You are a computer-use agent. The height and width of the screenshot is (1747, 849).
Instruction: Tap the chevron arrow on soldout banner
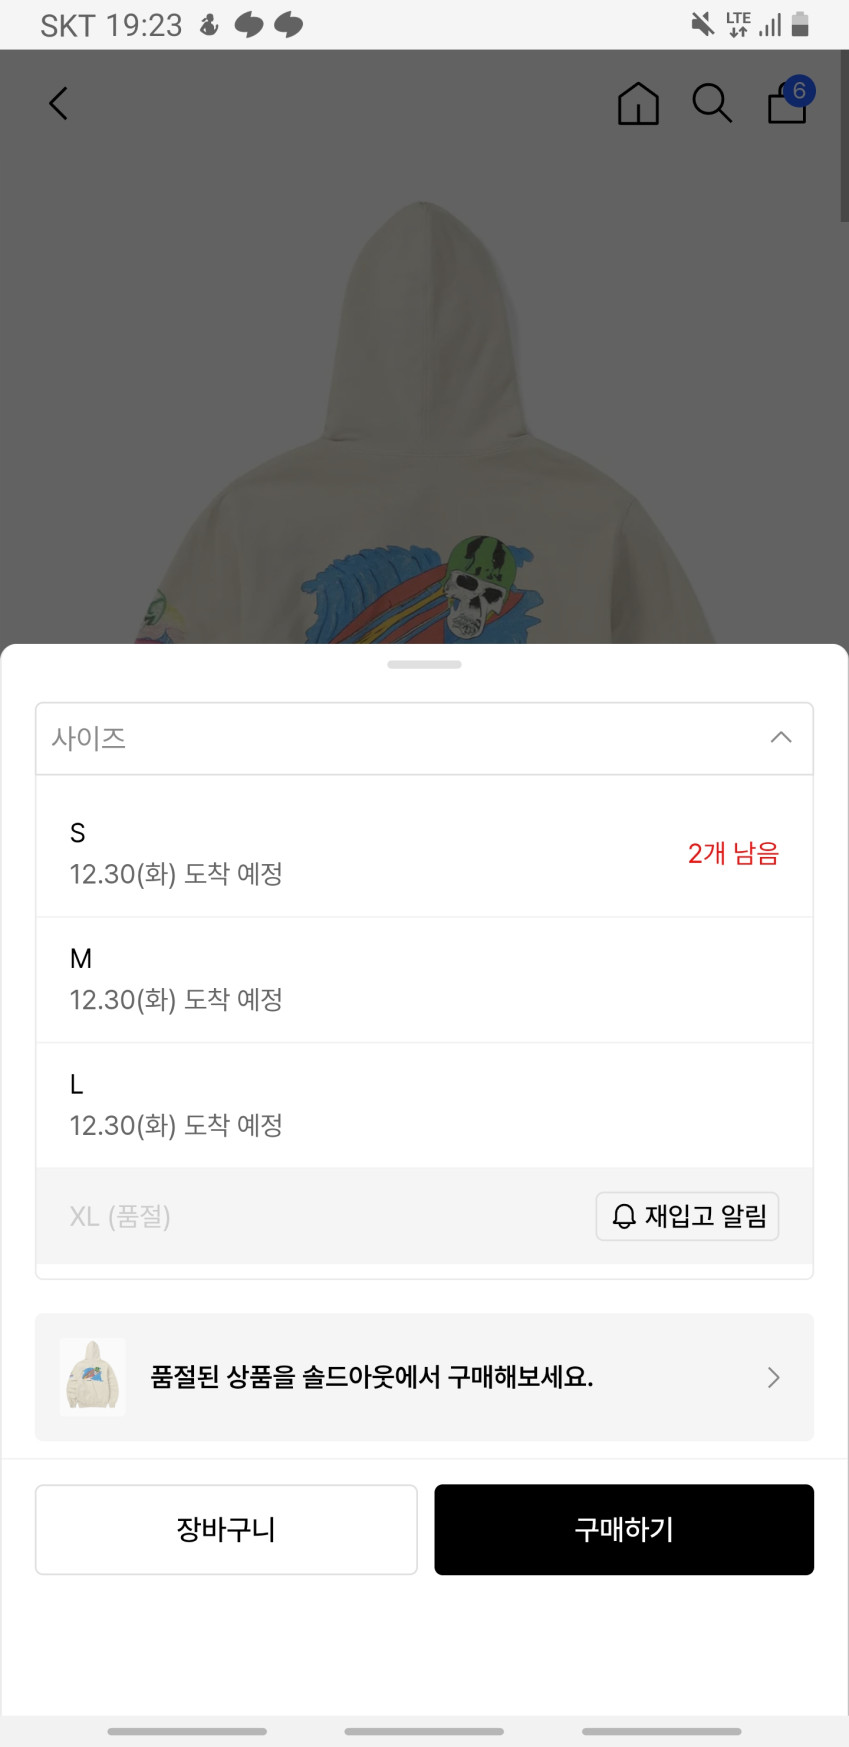(x=773, y=1377)
